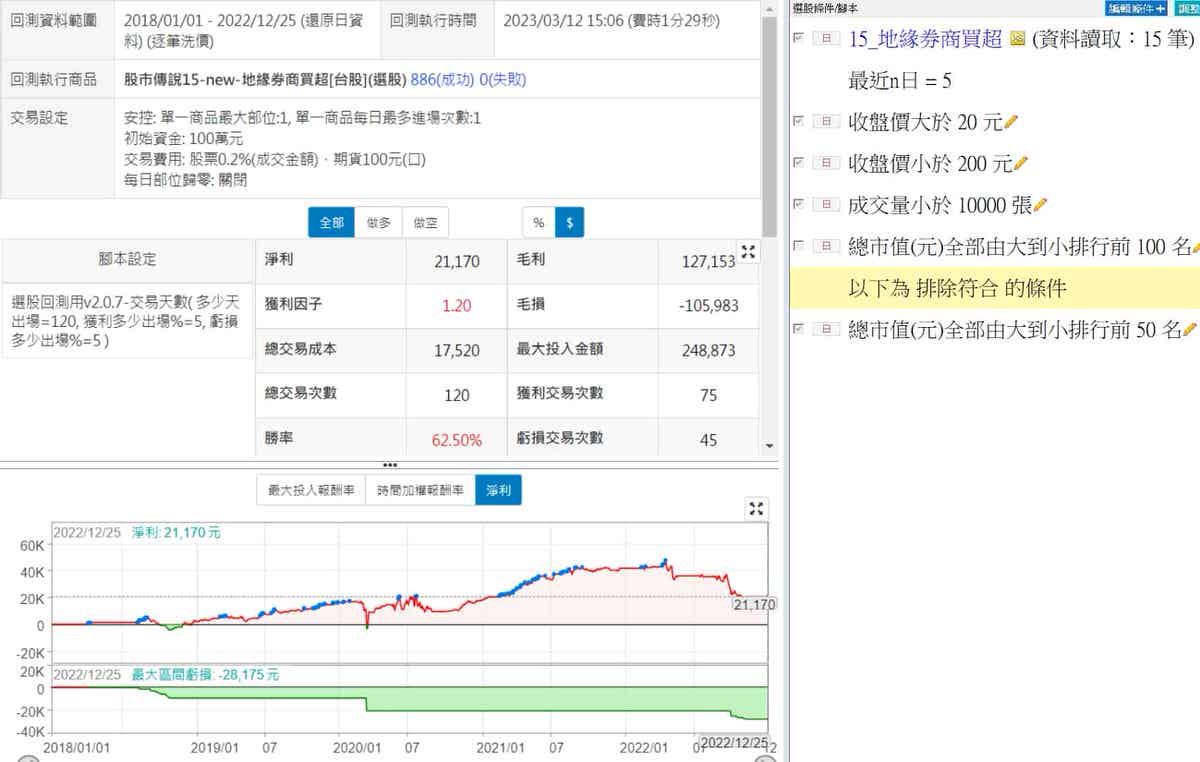1200x762 pixels.
Task: Switch to the 做多 tab
Action: 380,222
